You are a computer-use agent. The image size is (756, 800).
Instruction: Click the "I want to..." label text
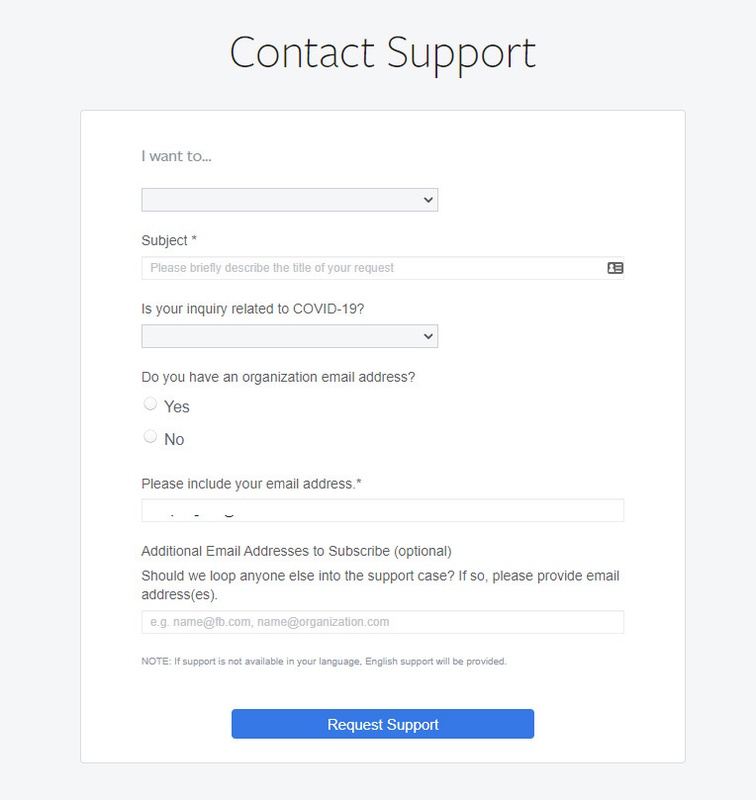point(176,157)
